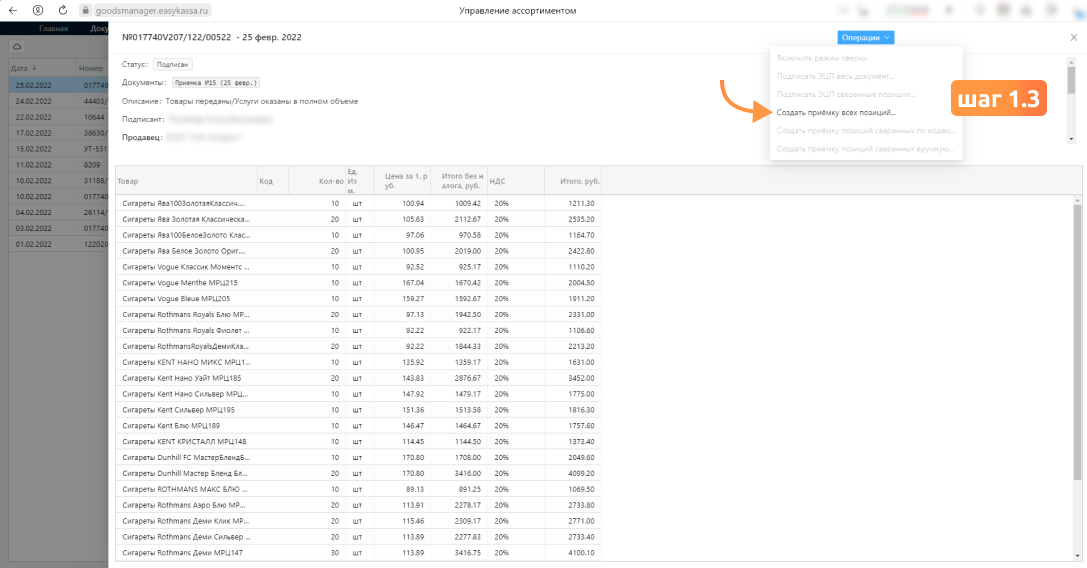Click the Сигареты Vogue Menthe МРЦ215 row
This screenshot has height=568, width=1087.
tap(358, 283)
